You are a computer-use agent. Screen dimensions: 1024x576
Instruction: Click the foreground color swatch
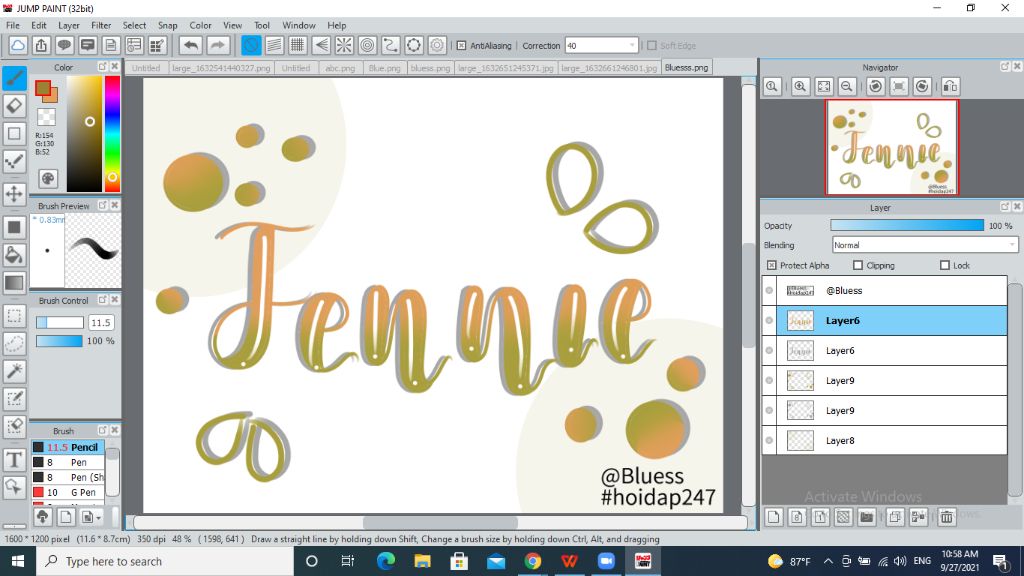pos(43,88)
